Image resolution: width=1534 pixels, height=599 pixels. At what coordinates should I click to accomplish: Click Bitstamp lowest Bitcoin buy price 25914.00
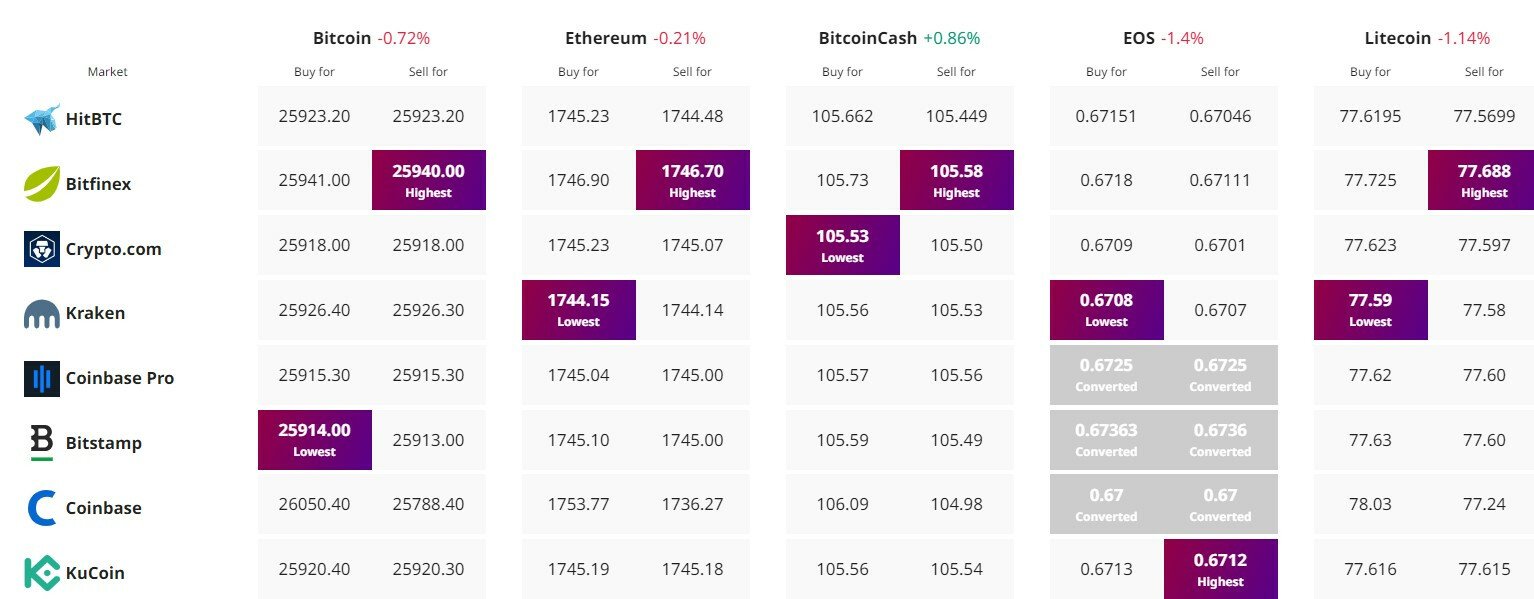[x=315, y=440]
